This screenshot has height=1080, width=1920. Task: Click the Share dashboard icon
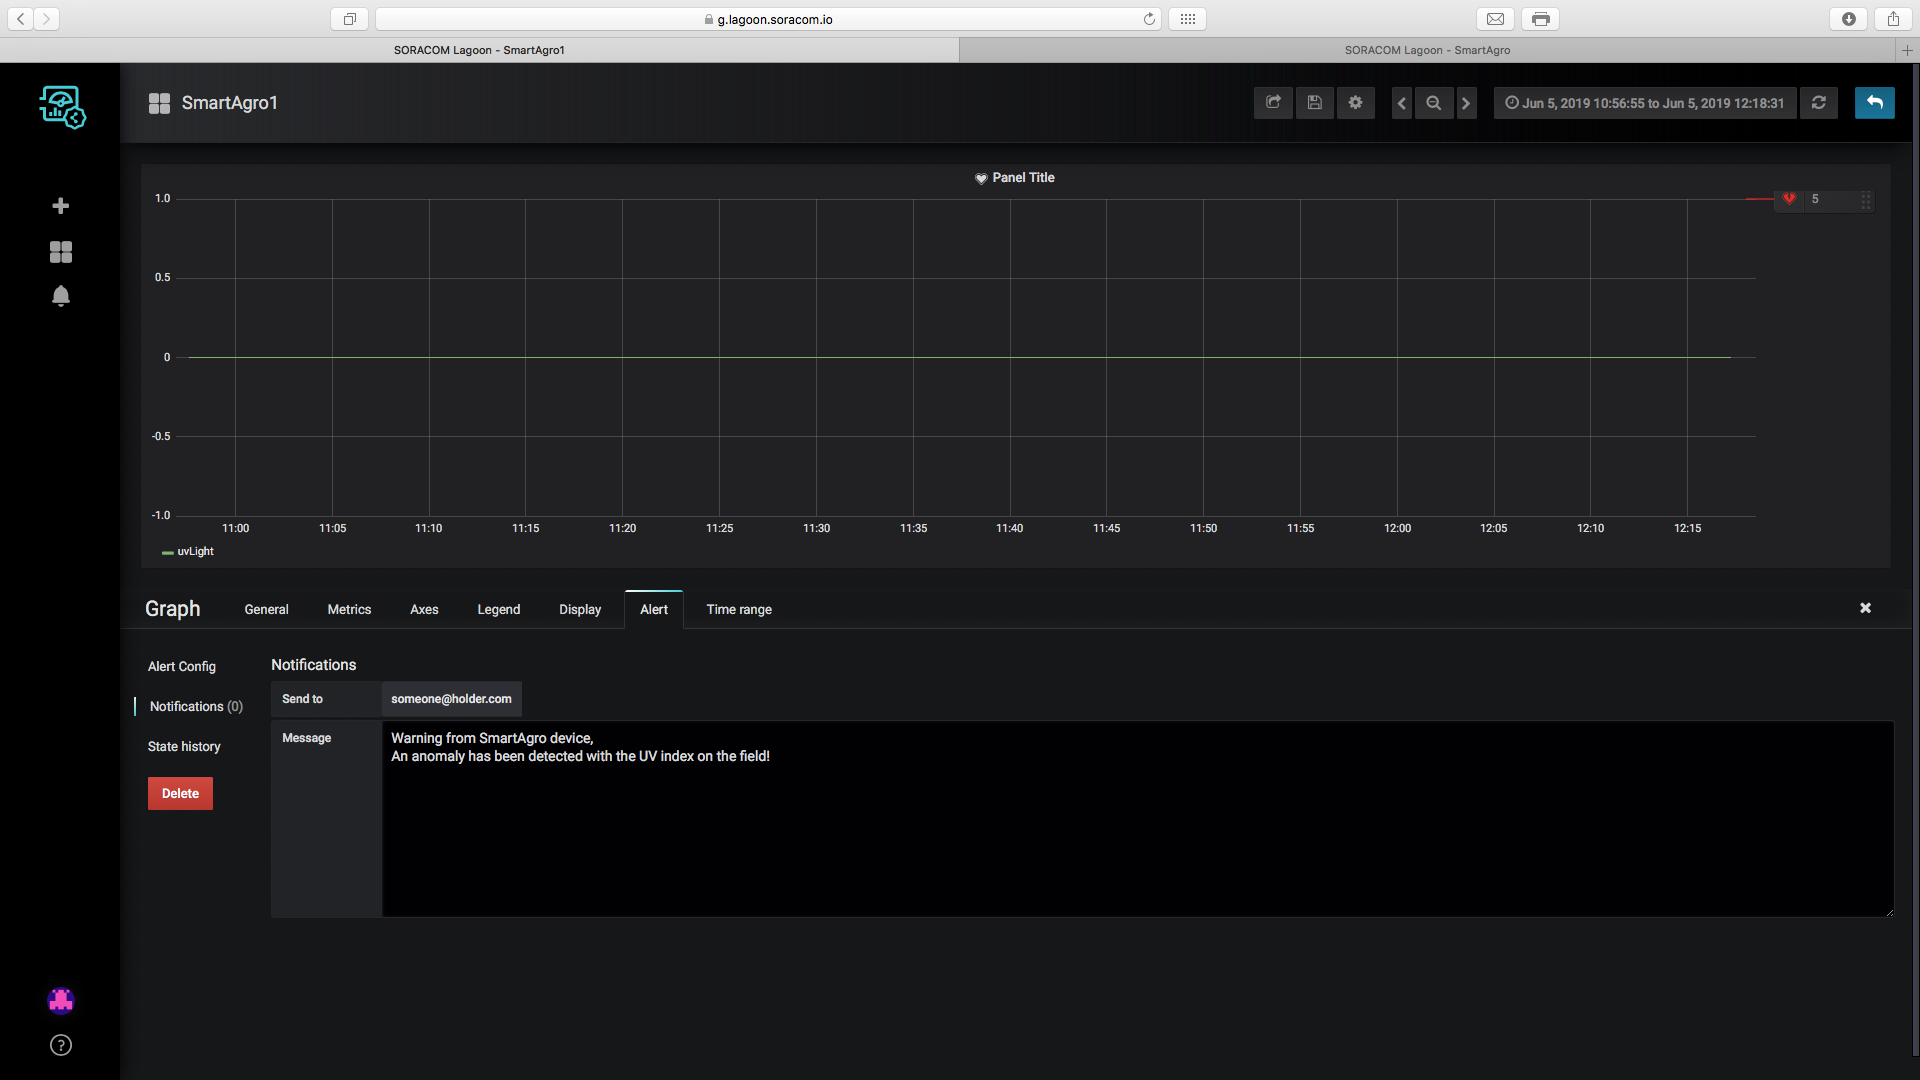tap(1273, 103)
